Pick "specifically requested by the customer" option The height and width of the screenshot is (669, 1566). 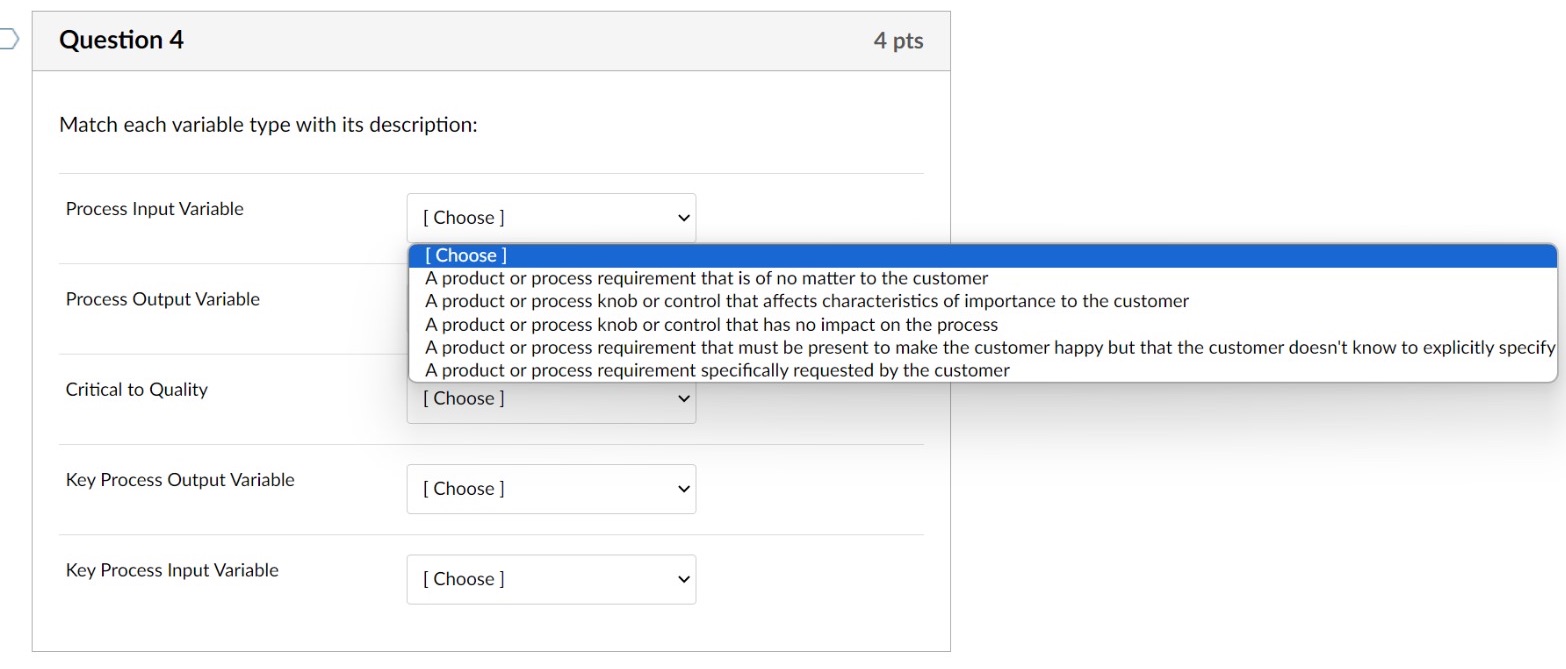(x=717, y=370)
